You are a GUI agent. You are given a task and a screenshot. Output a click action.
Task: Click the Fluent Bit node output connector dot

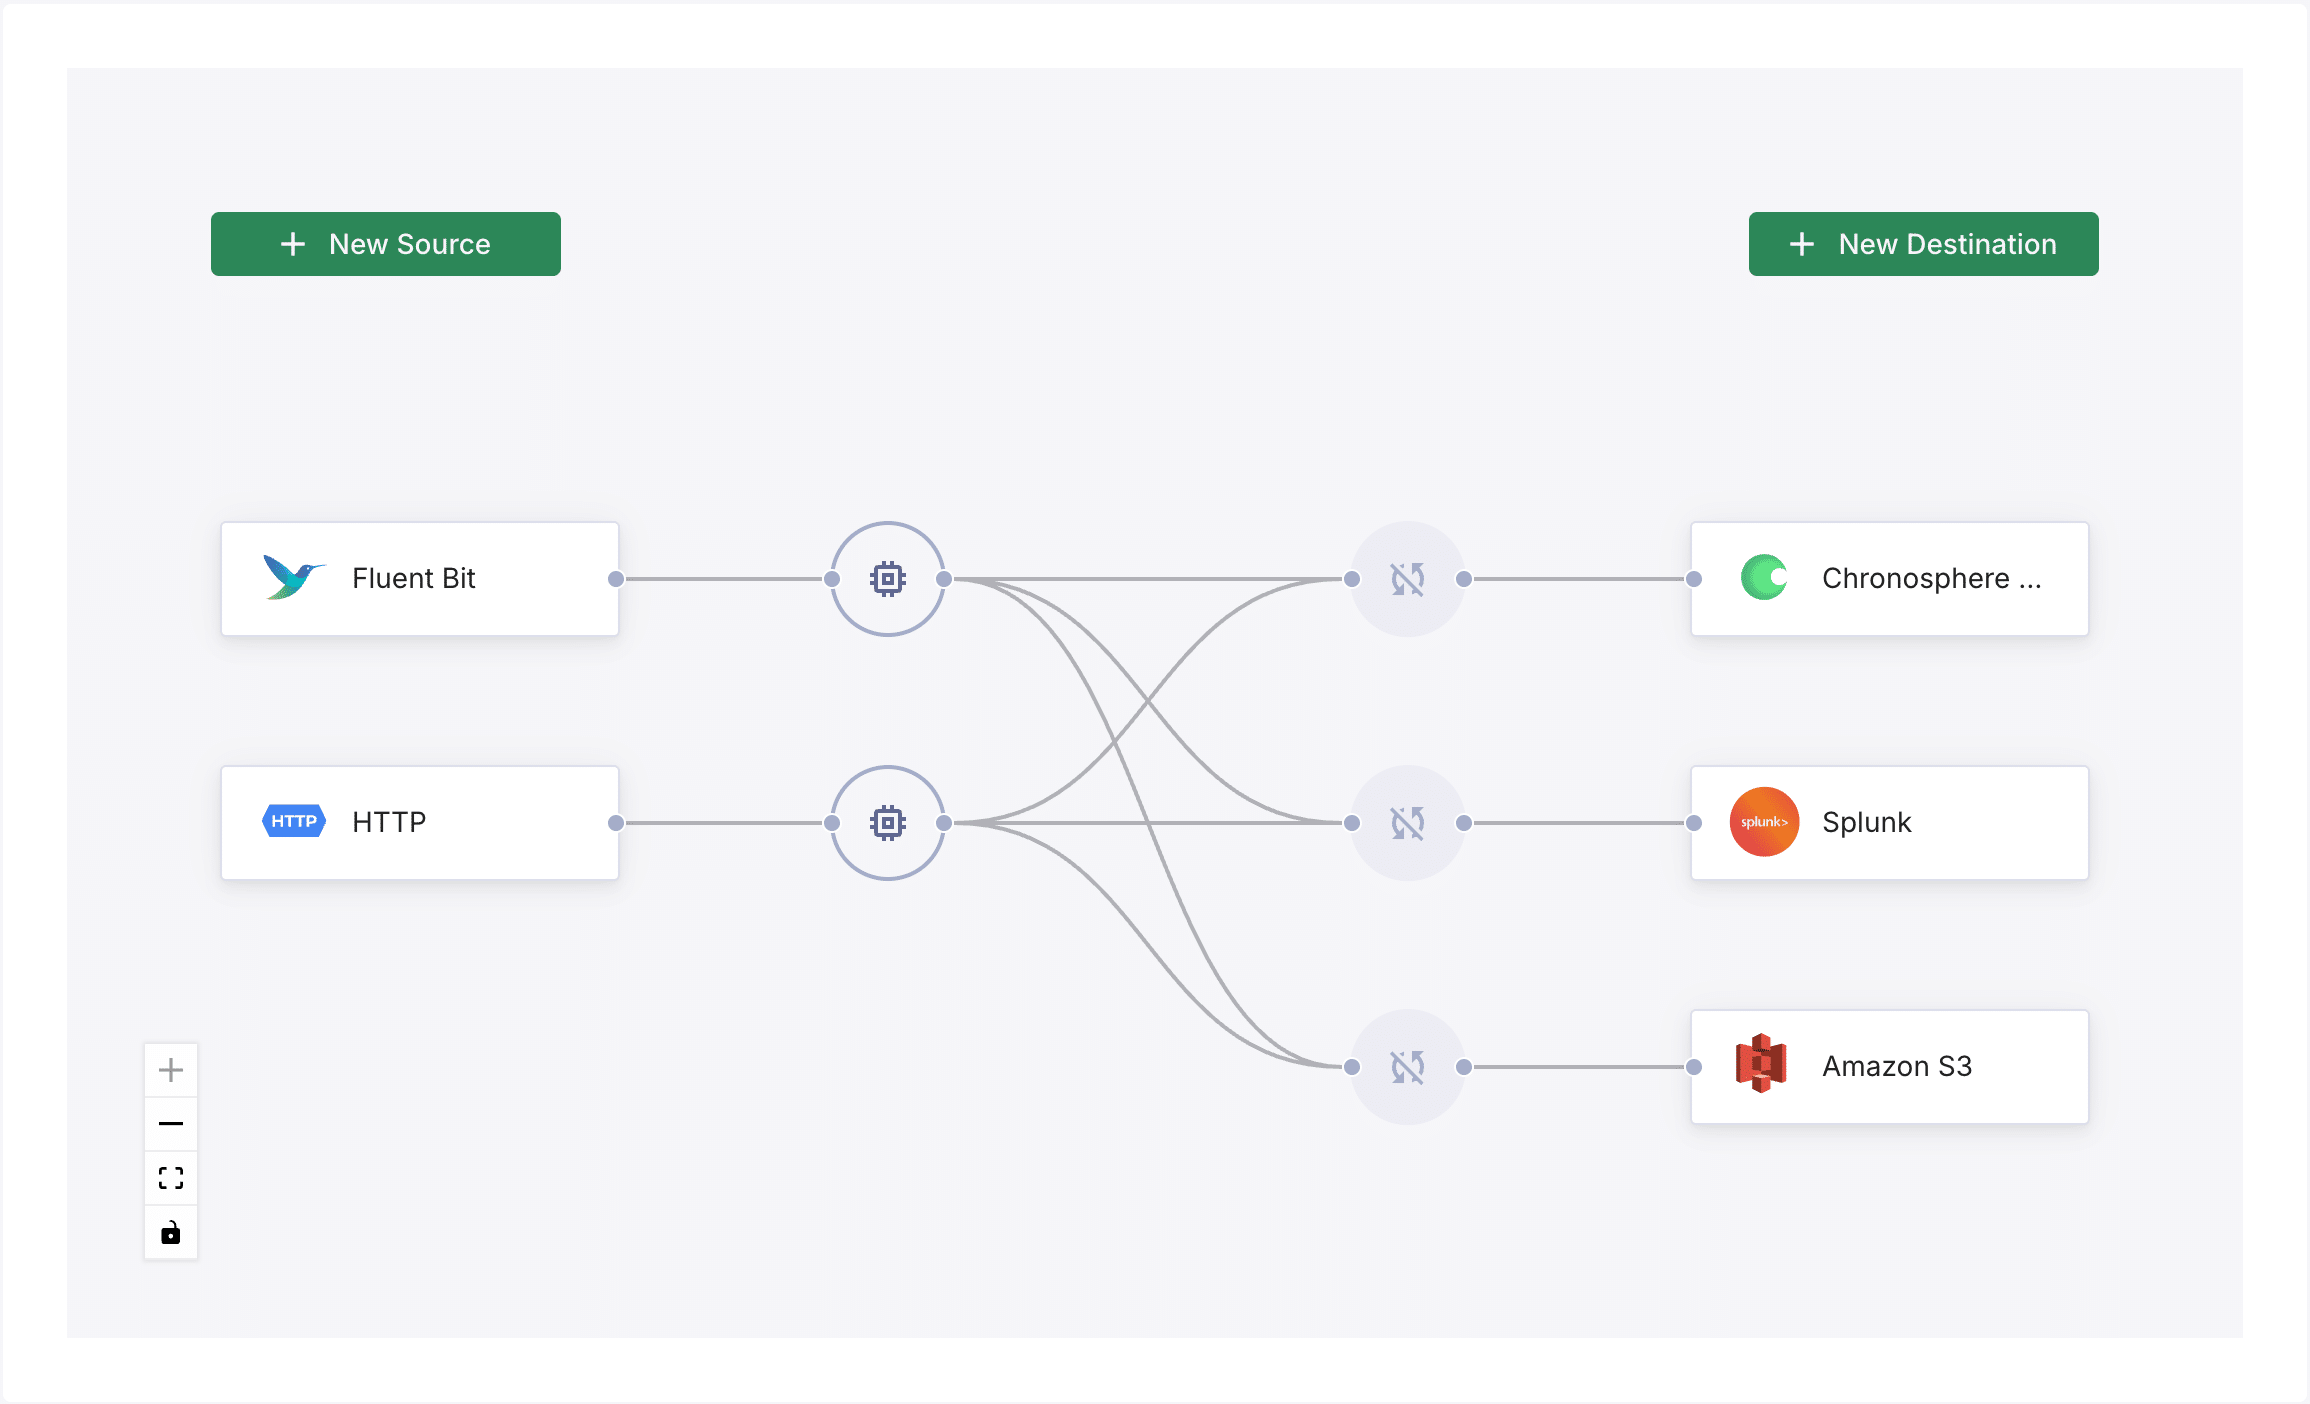pos(616,579)
